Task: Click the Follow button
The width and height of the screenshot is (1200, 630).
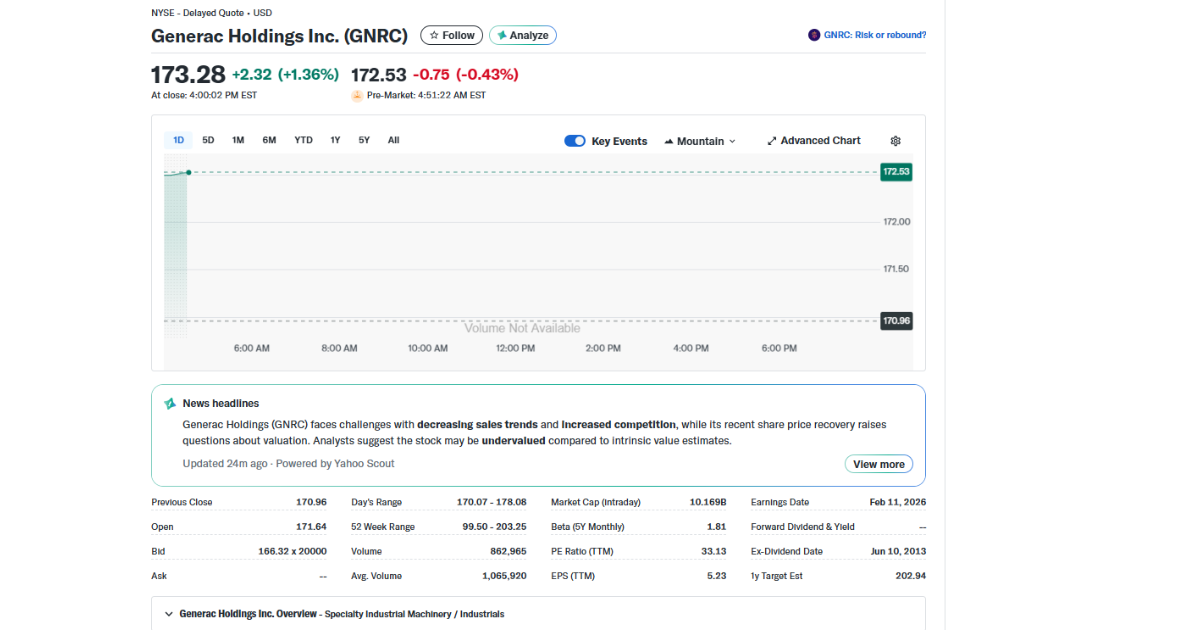Action: tap(451, 35)
